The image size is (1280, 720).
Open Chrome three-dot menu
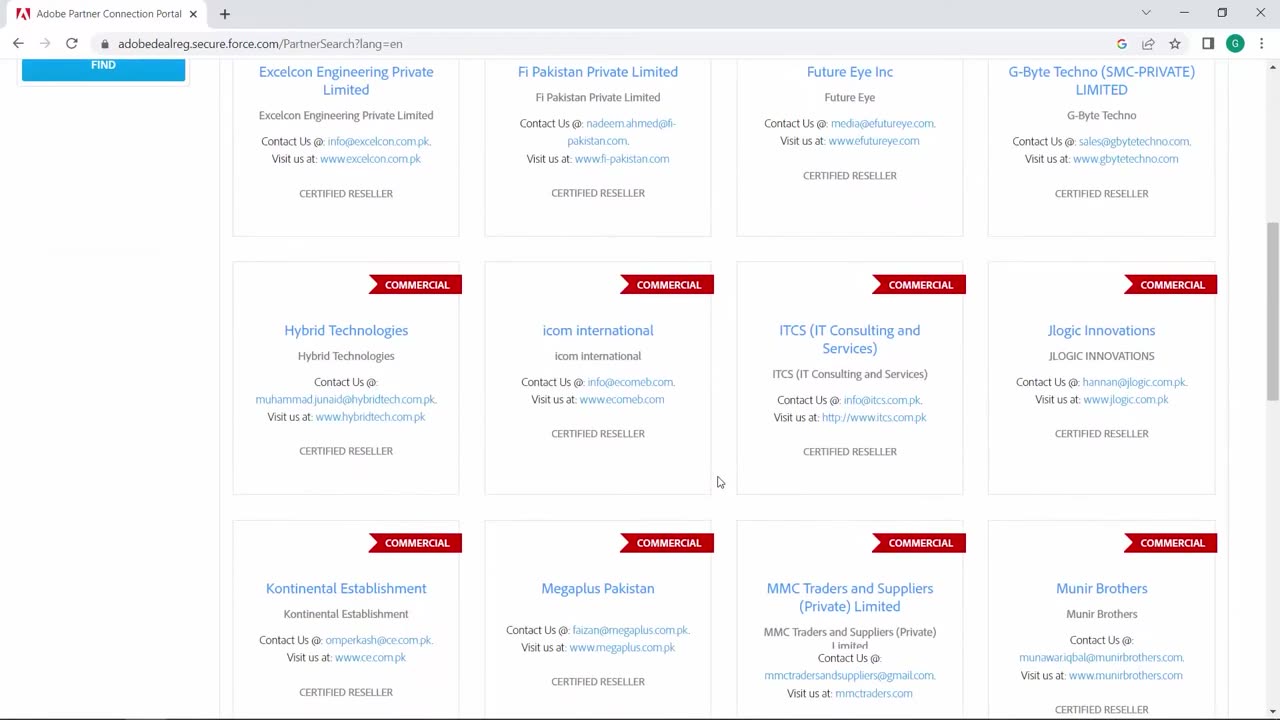1261,44
